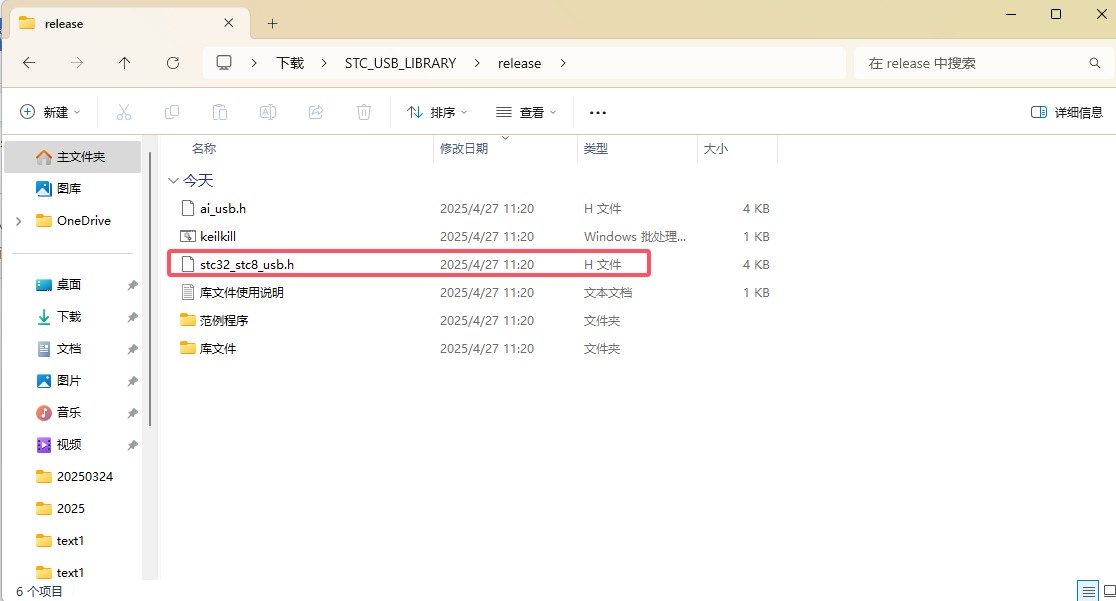Open 图库 in sidebar

[x=68, y=189]
